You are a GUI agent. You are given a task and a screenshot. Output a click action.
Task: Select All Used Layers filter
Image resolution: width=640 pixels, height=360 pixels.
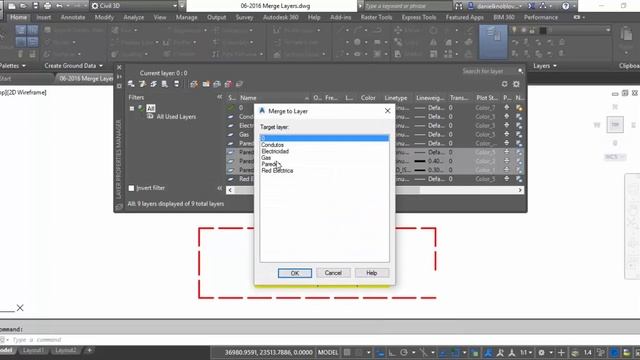(176, 117)
